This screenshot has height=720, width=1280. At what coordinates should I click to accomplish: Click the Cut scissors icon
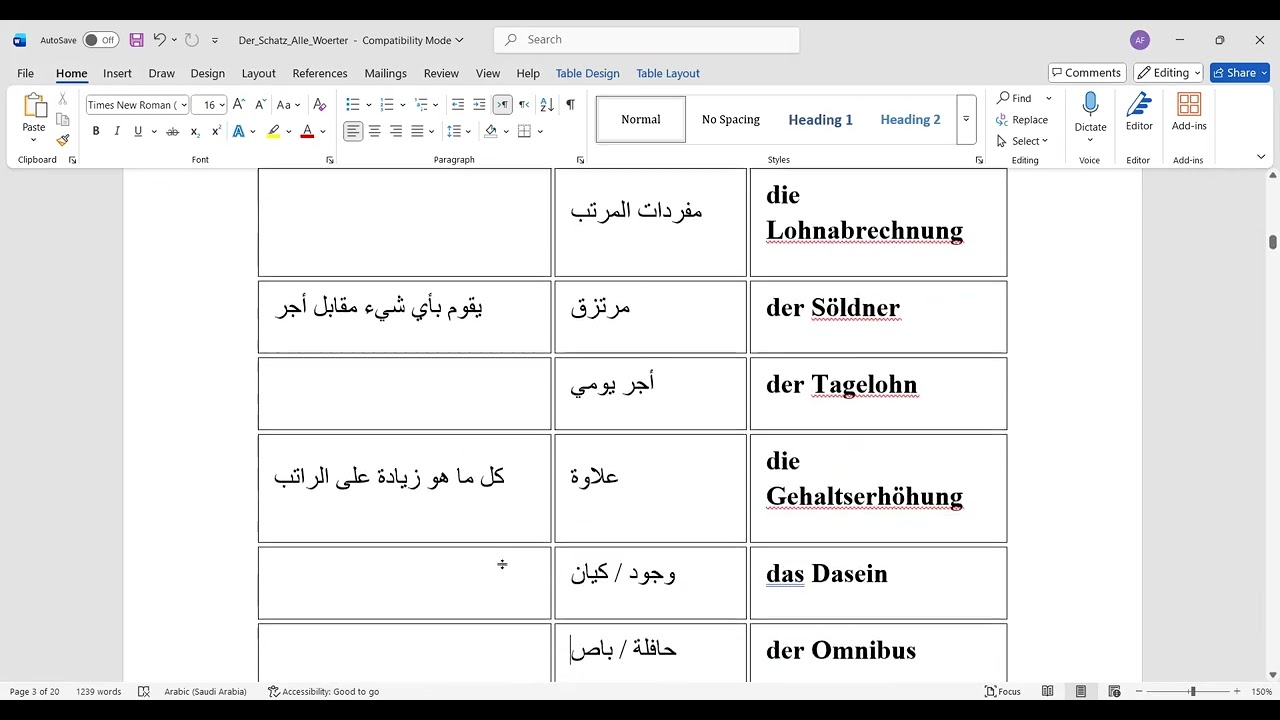[x=63, y=99]
